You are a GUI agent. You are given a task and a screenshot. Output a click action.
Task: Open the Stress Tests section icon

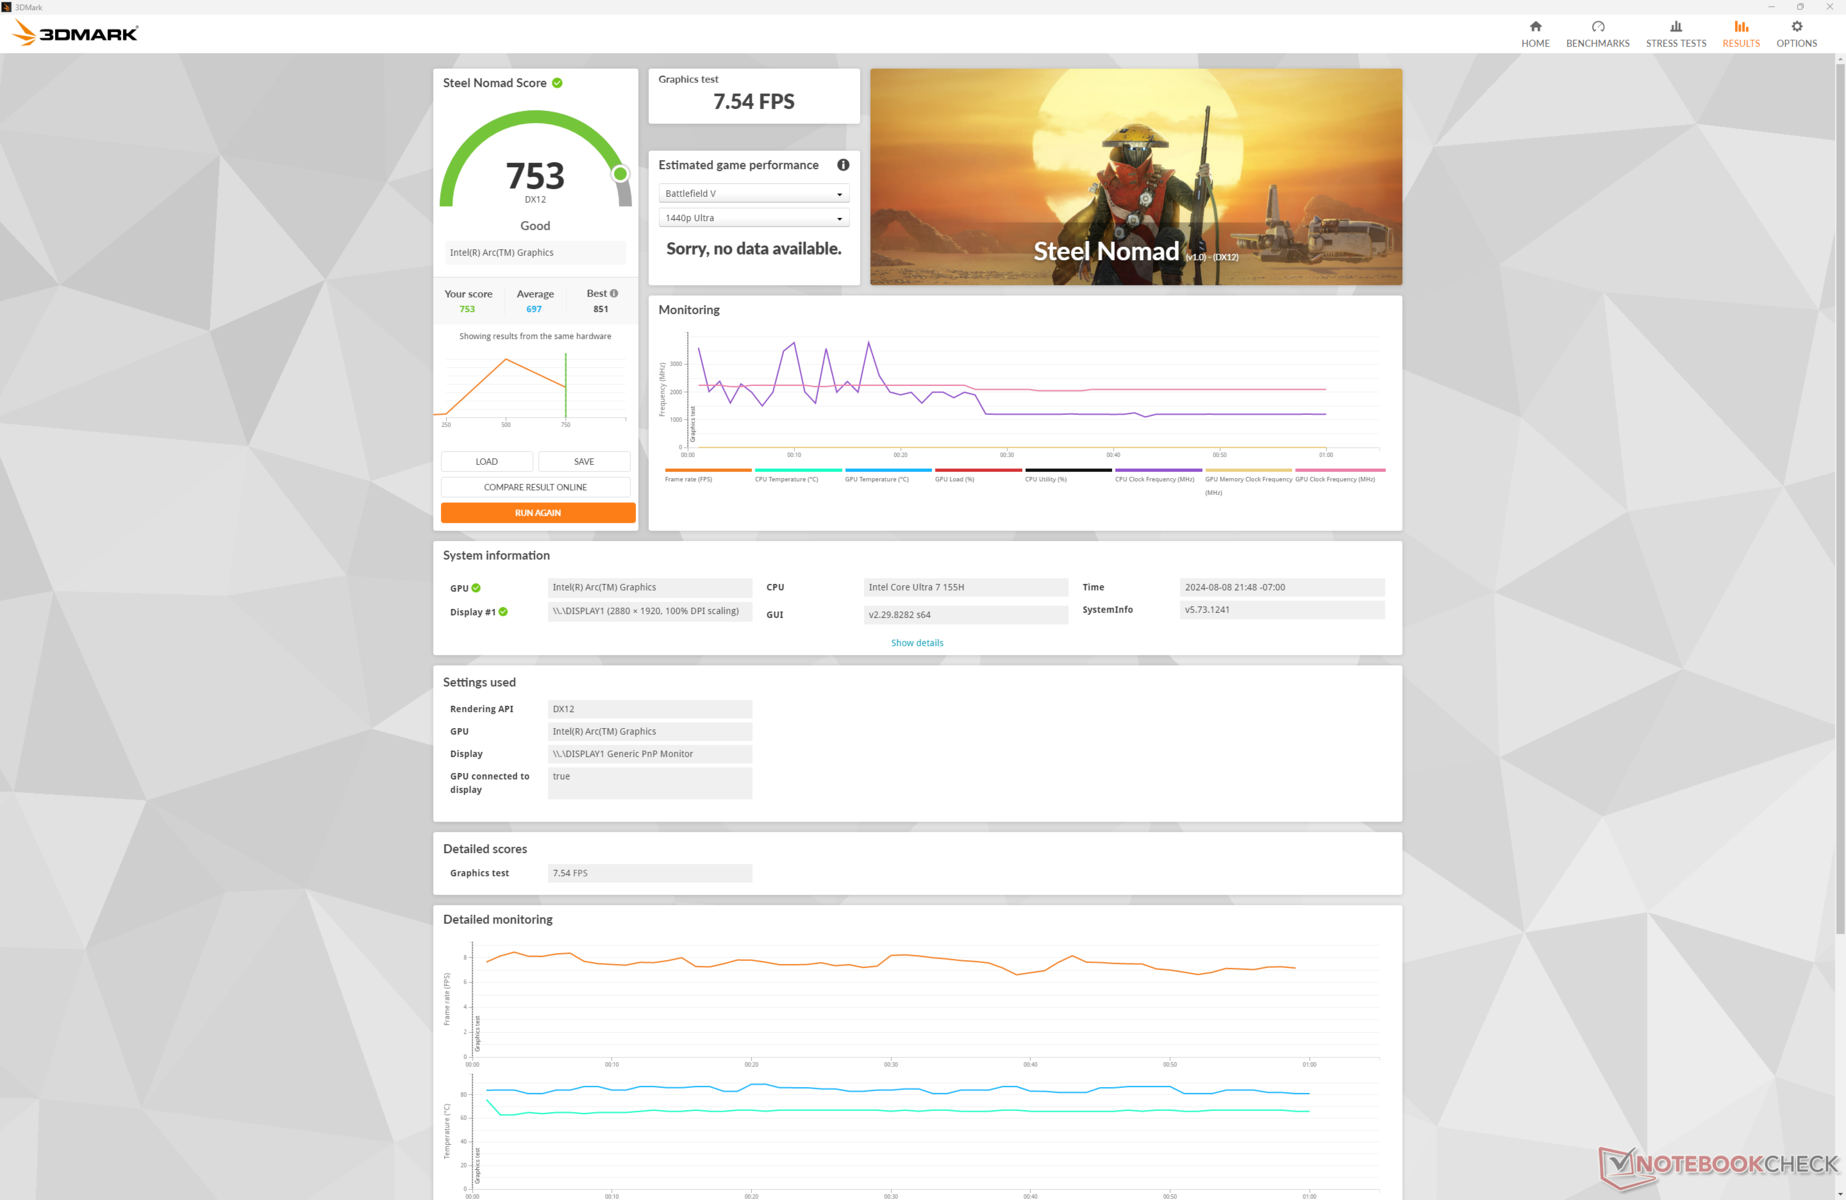pos(1675,27)
